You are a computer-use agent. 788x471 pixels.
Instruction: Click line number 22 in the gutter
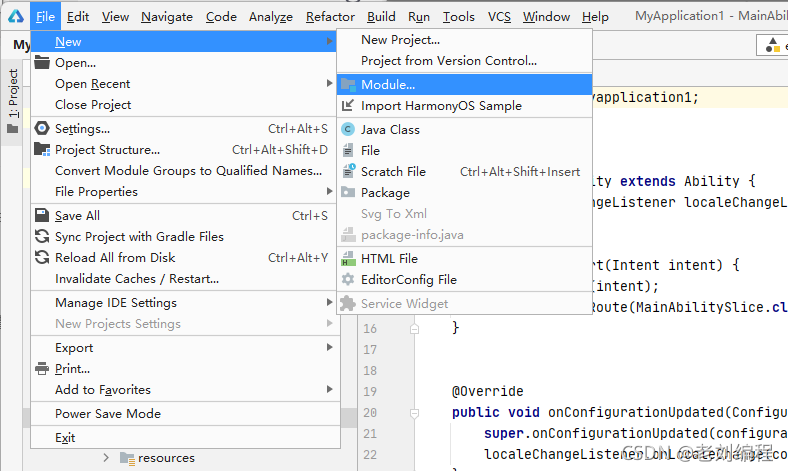pyautogui.click(x=370, y=454)
